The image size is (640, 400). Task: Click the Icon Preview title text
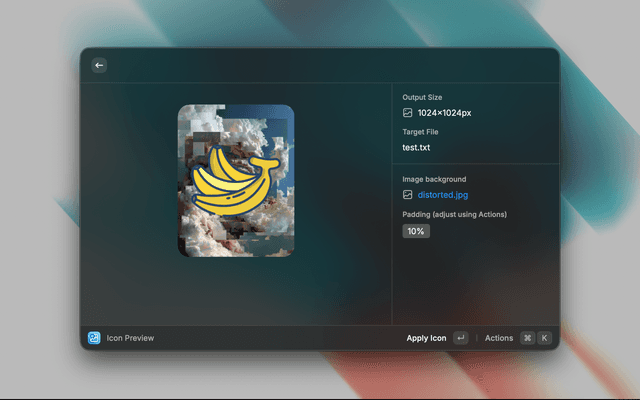coord(131,338)
